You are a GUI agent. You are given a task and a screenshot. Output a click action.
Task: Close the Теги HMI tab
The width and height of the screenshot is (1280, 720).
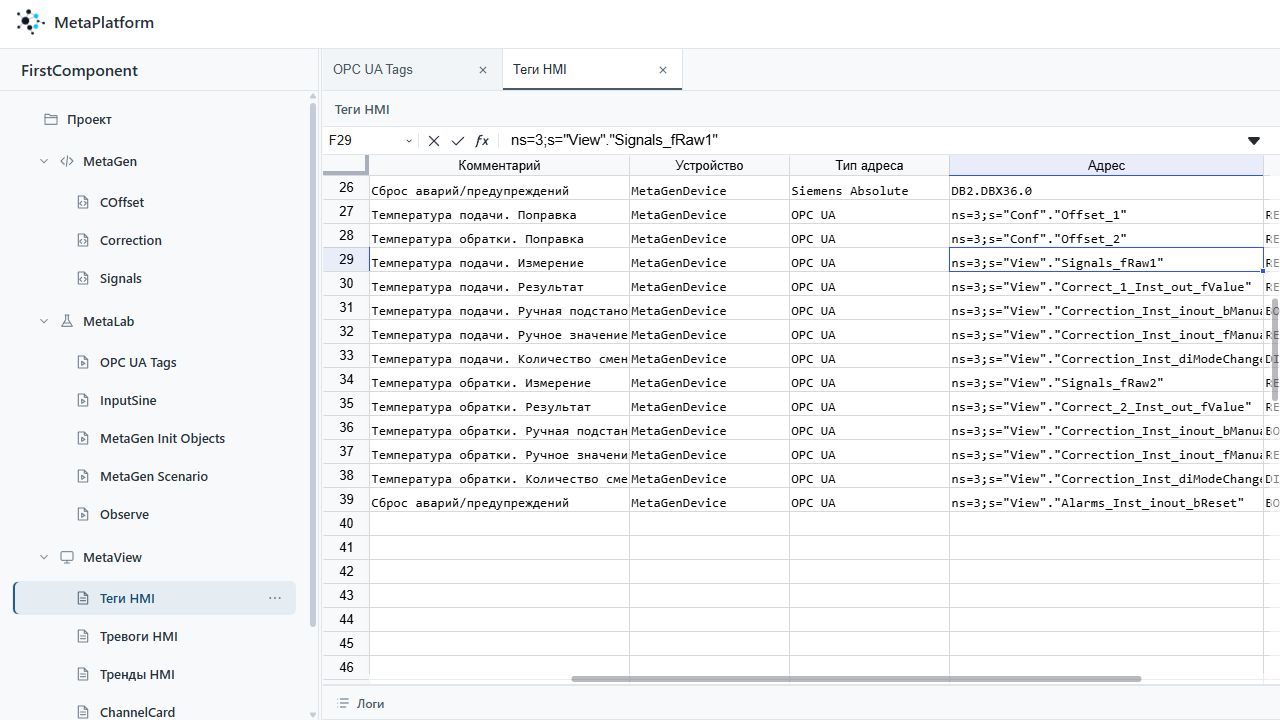pyautogui.click(x=663, y=70)
